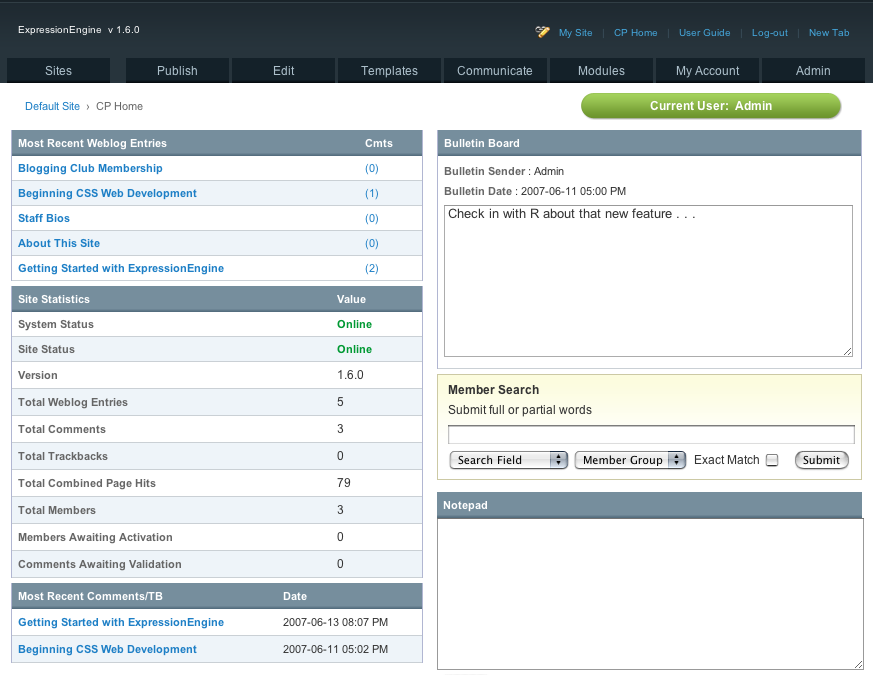Click the Members Awaiting Activation label
This screenshot has height=675, width=873.
click(95, 537)
